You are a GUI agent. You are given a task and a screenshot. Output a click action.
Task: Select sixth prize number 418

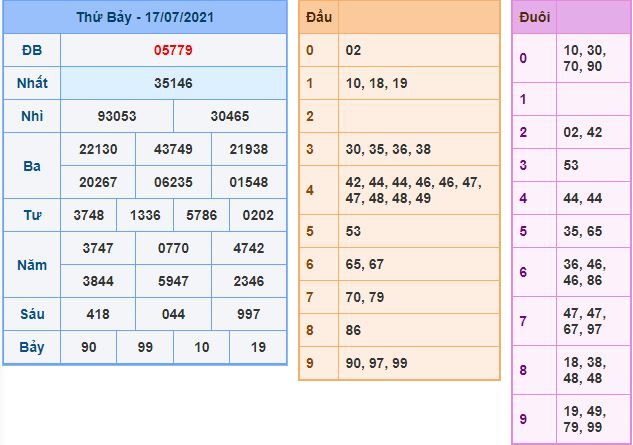point(98,314)
